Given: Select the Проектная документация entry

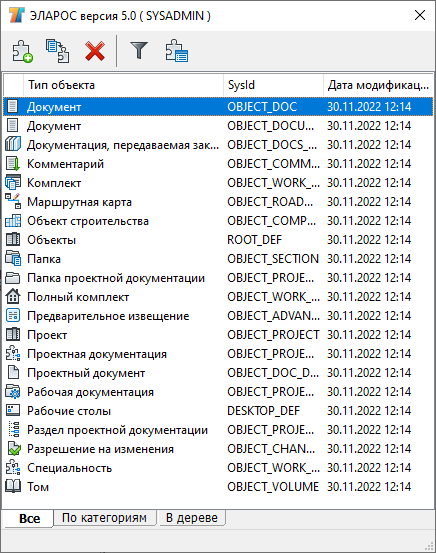Looking at the screenshot, I should coord(218,354).
